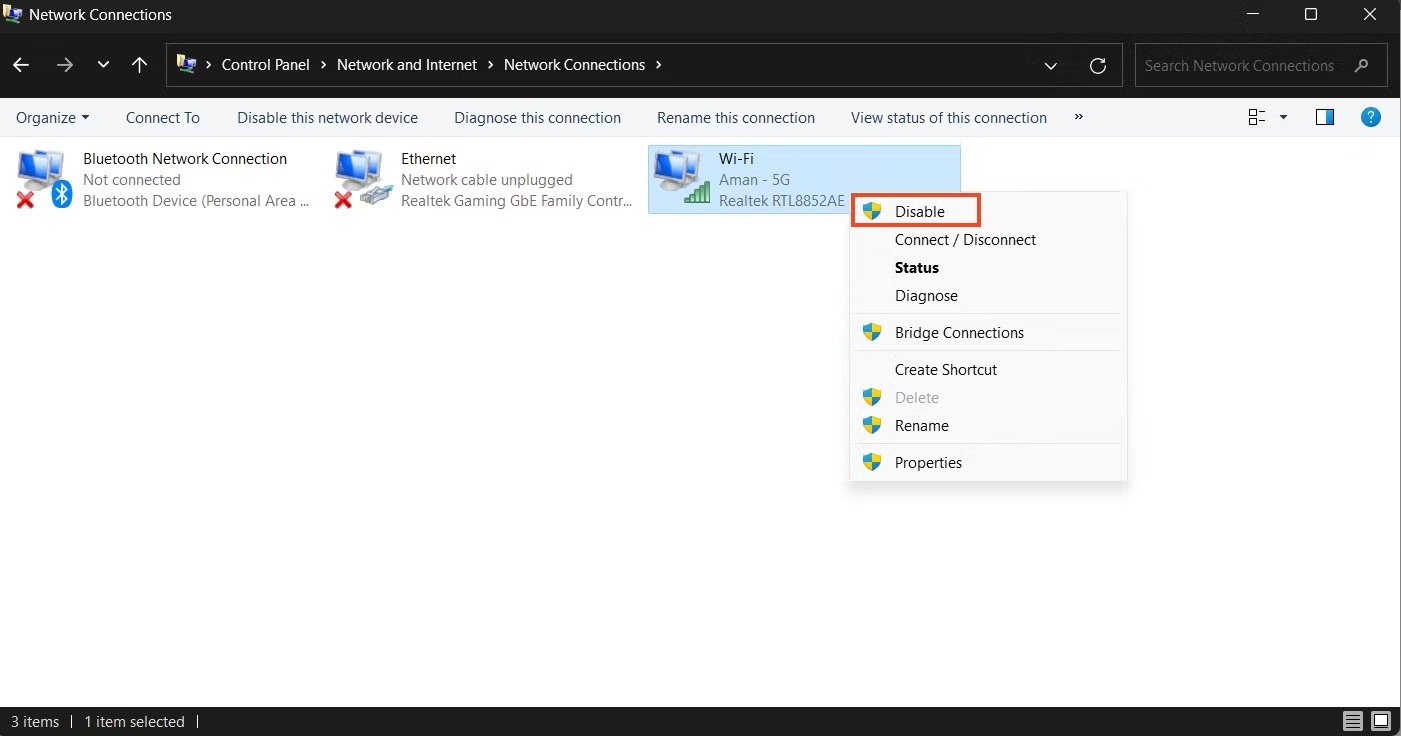Open recent locations chevron beside forward arrow

point(103,65)
